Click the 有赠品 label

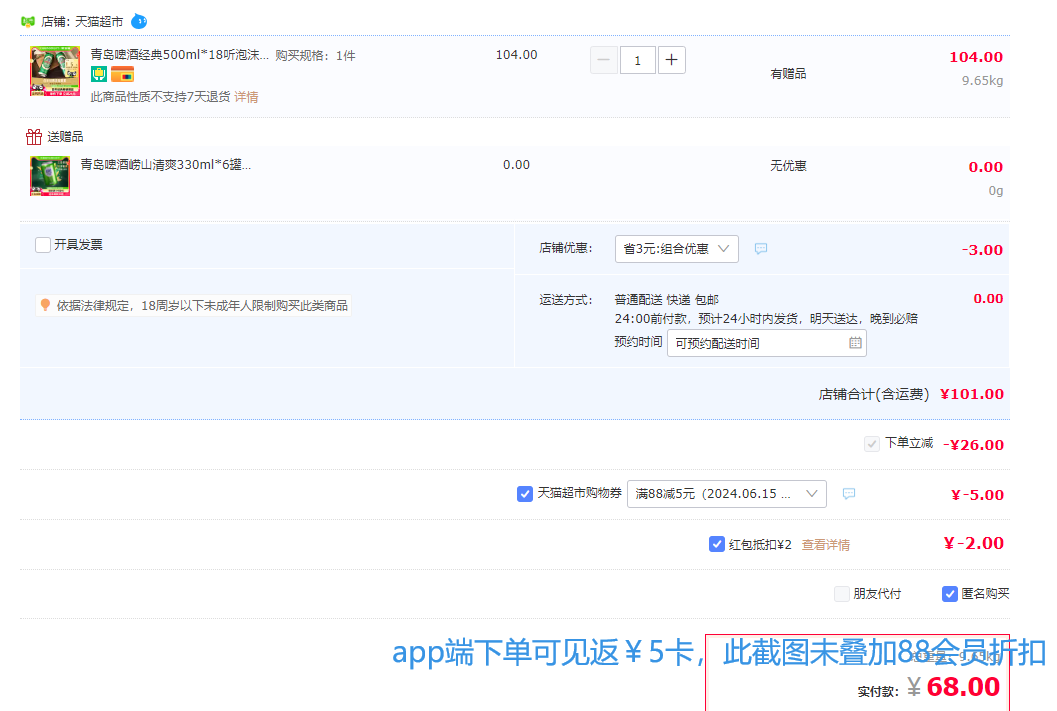coord(788,73)
